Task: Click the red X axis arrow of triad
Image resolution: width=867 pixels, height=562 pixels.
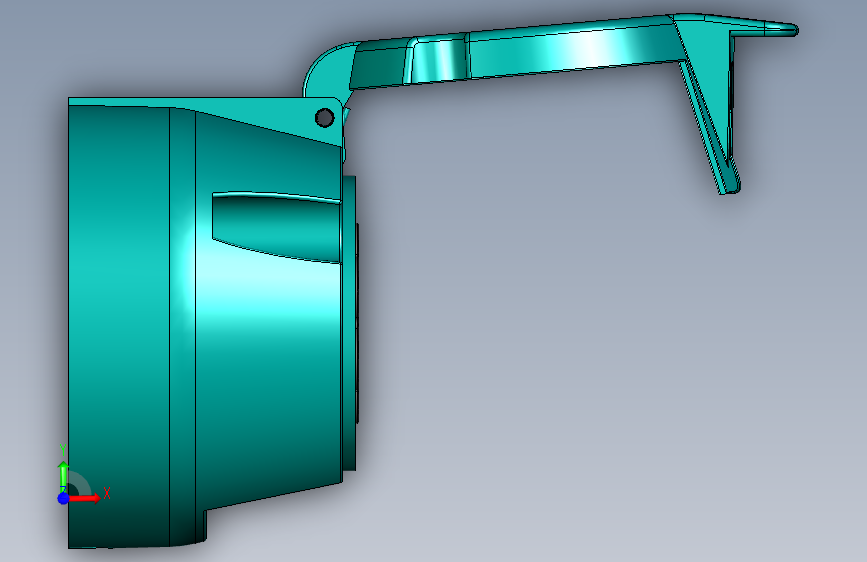Action: (85, 498)
